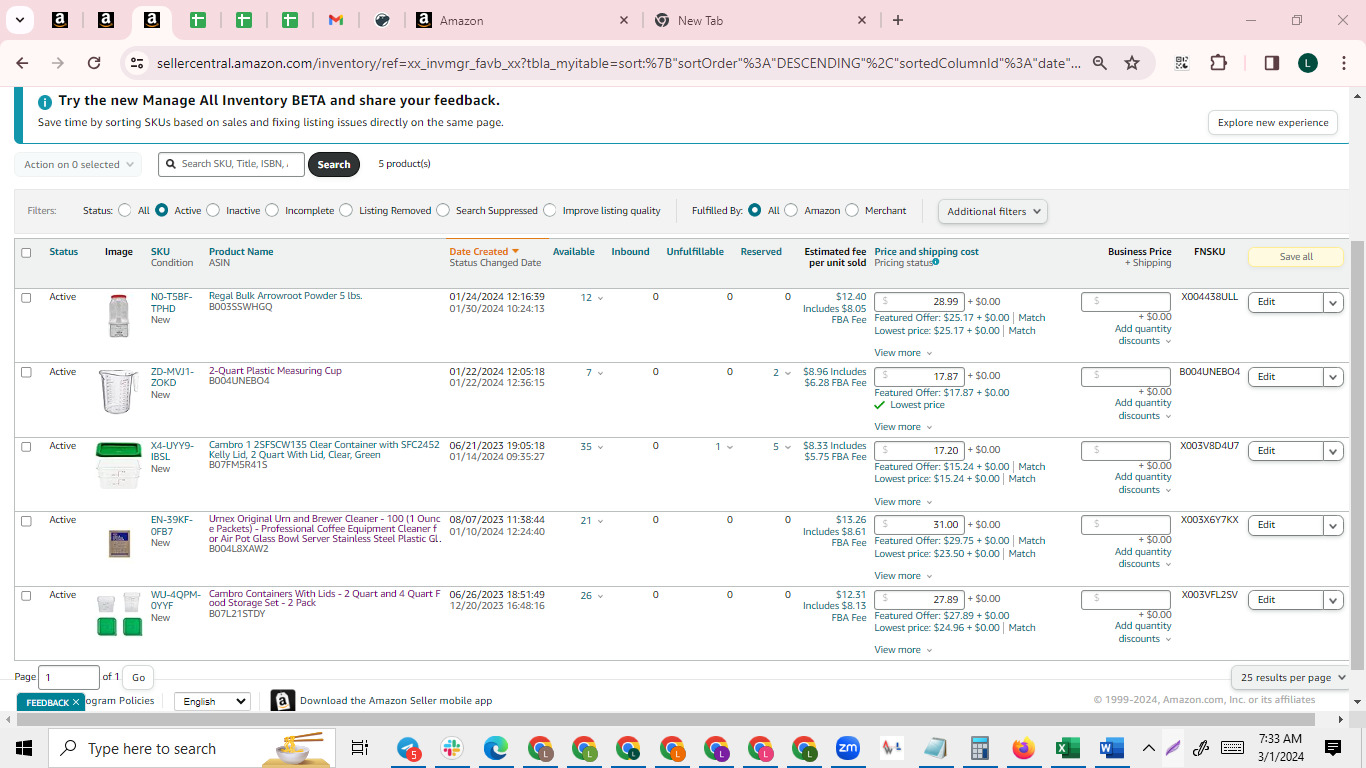
Task: Click Edit for the Cambro Containers 2 Pack row
Action: tap(1285, 600)
